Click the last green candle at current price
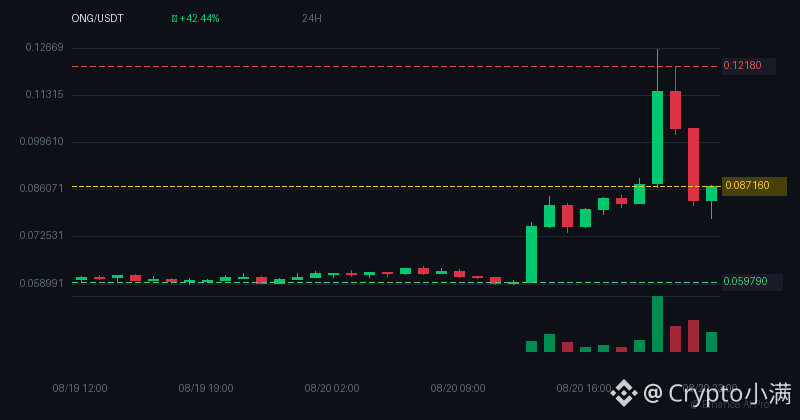 pyautogui.click(x=711, y=193)
